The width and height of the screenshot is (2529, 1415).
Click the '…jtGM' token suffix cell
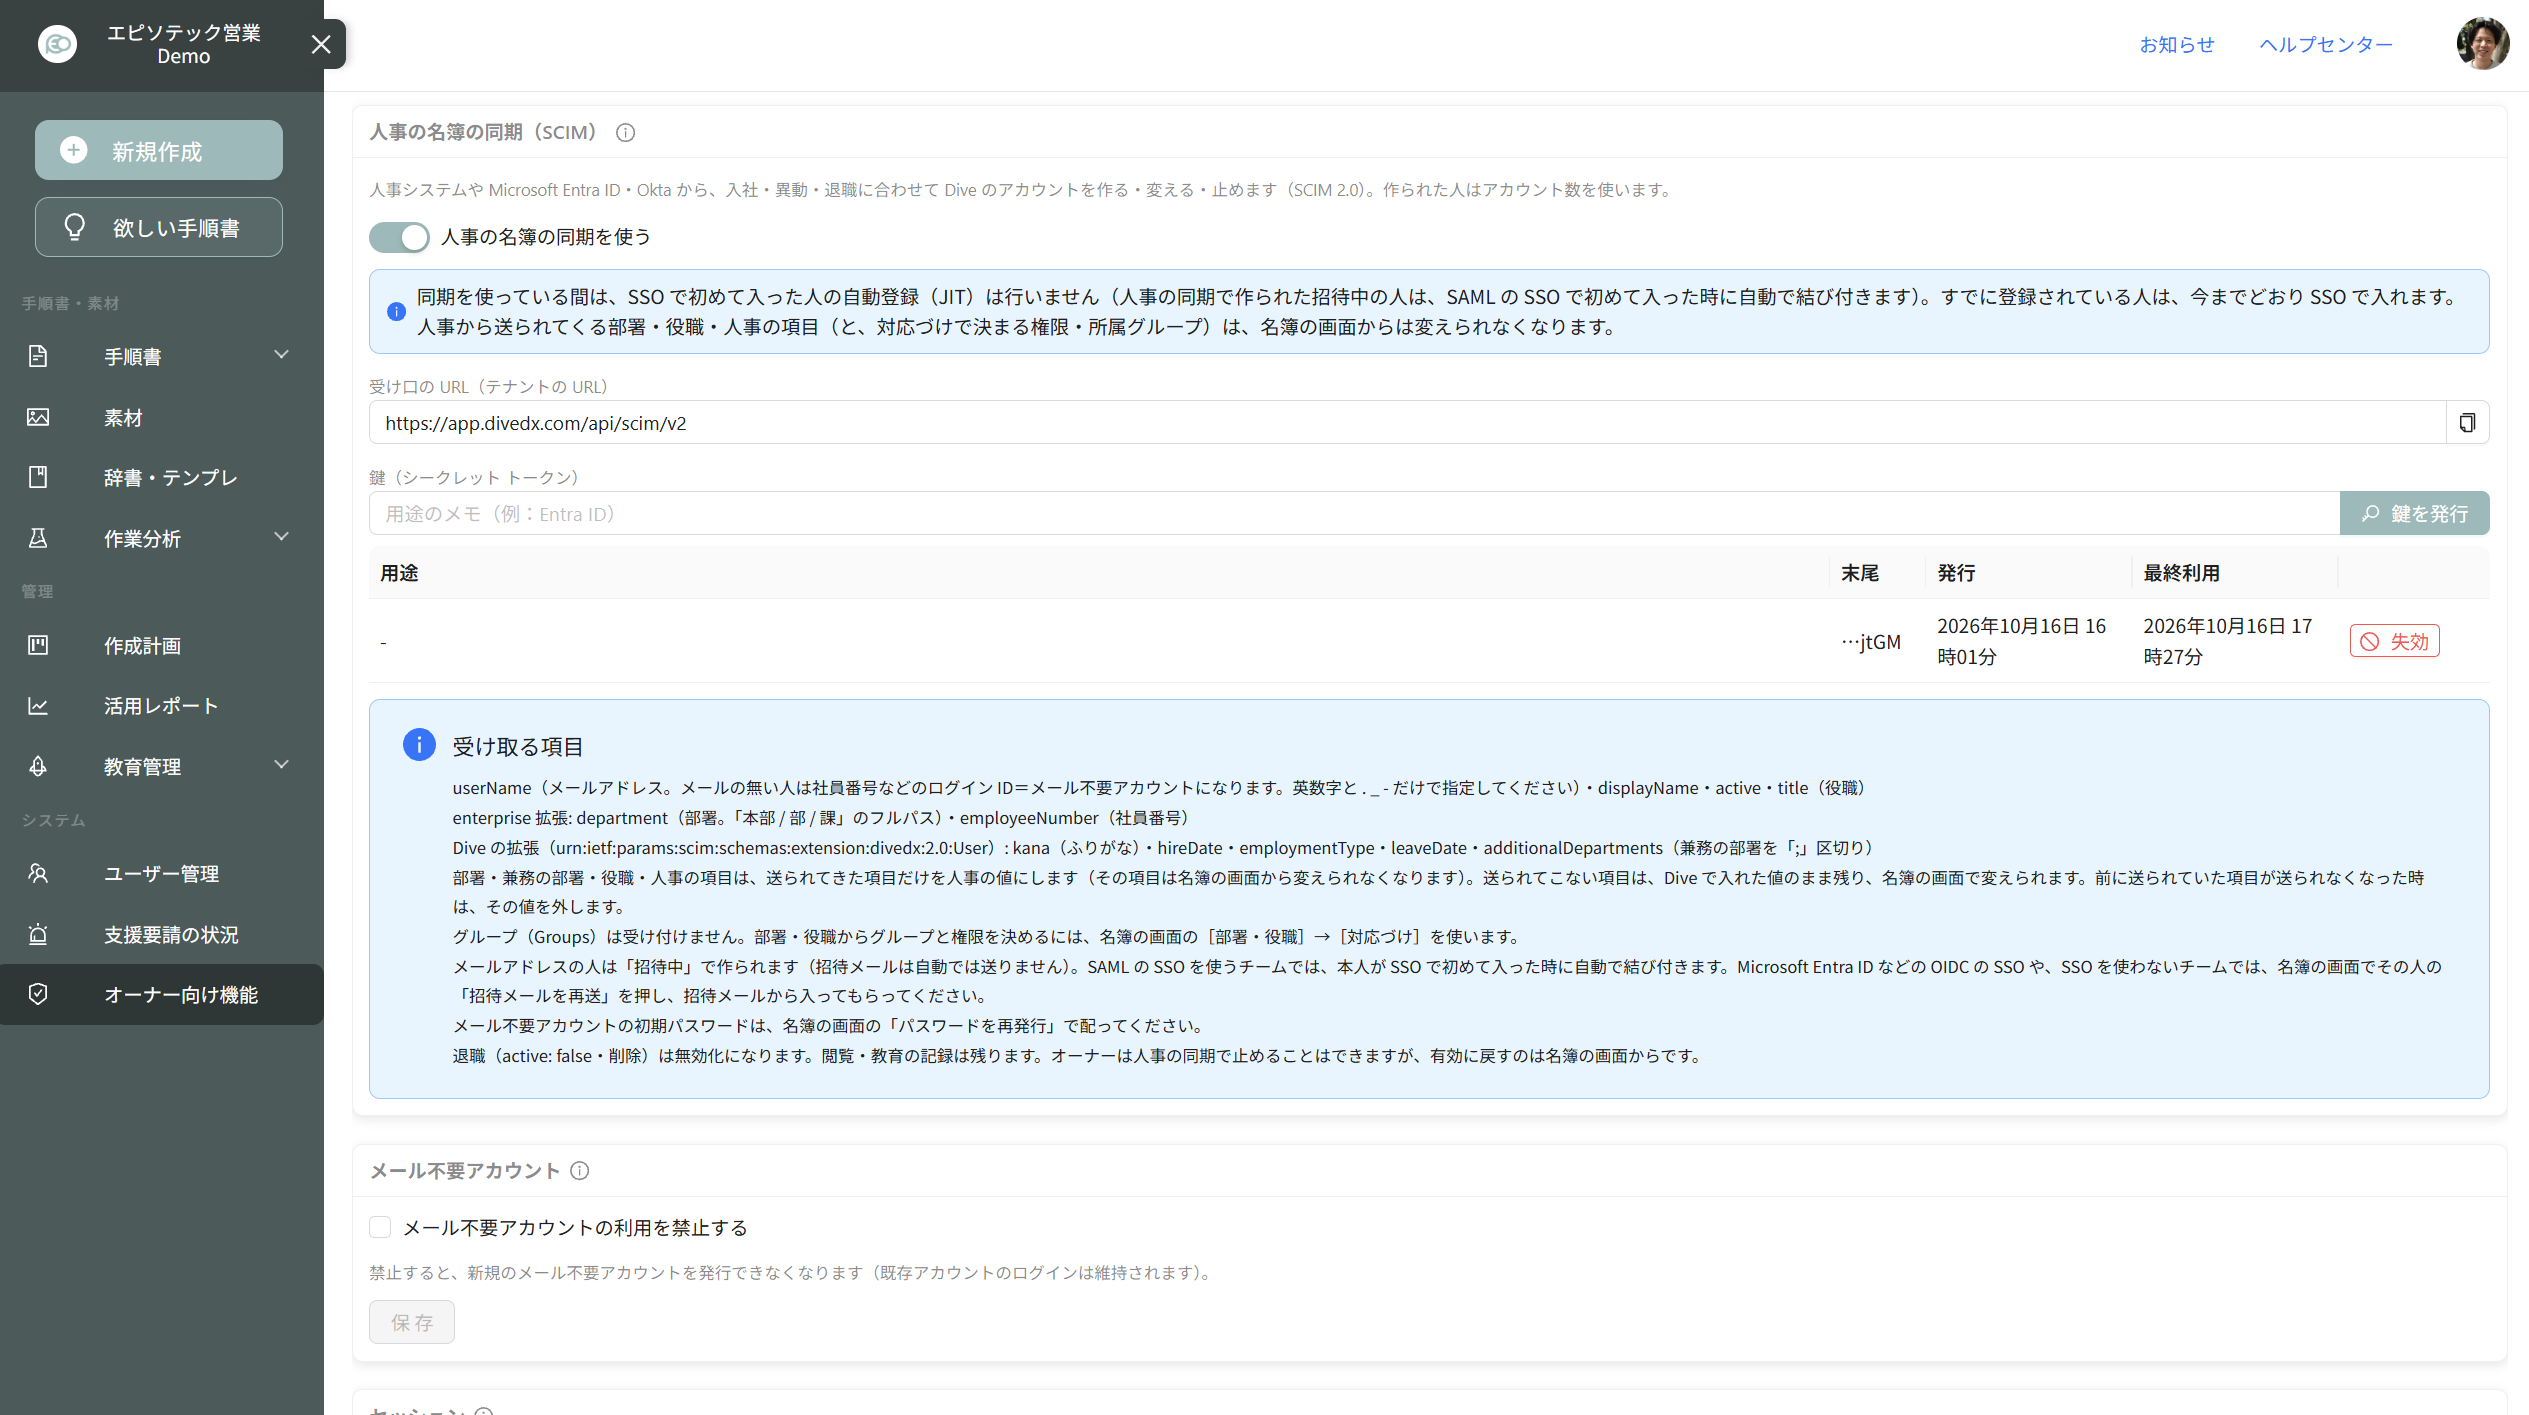point(1871,642)
